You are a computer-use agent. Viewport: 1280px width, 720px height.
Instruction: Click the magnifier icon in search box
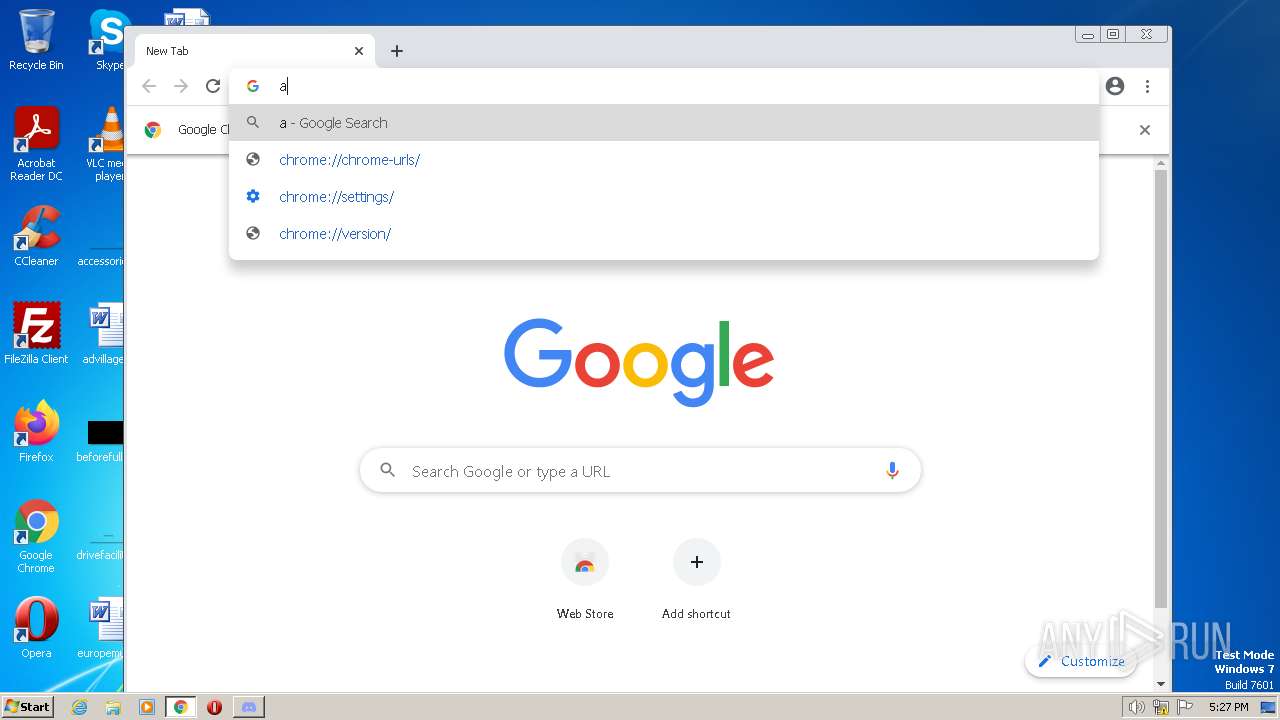pyautogui.click(x=388, y=471)
